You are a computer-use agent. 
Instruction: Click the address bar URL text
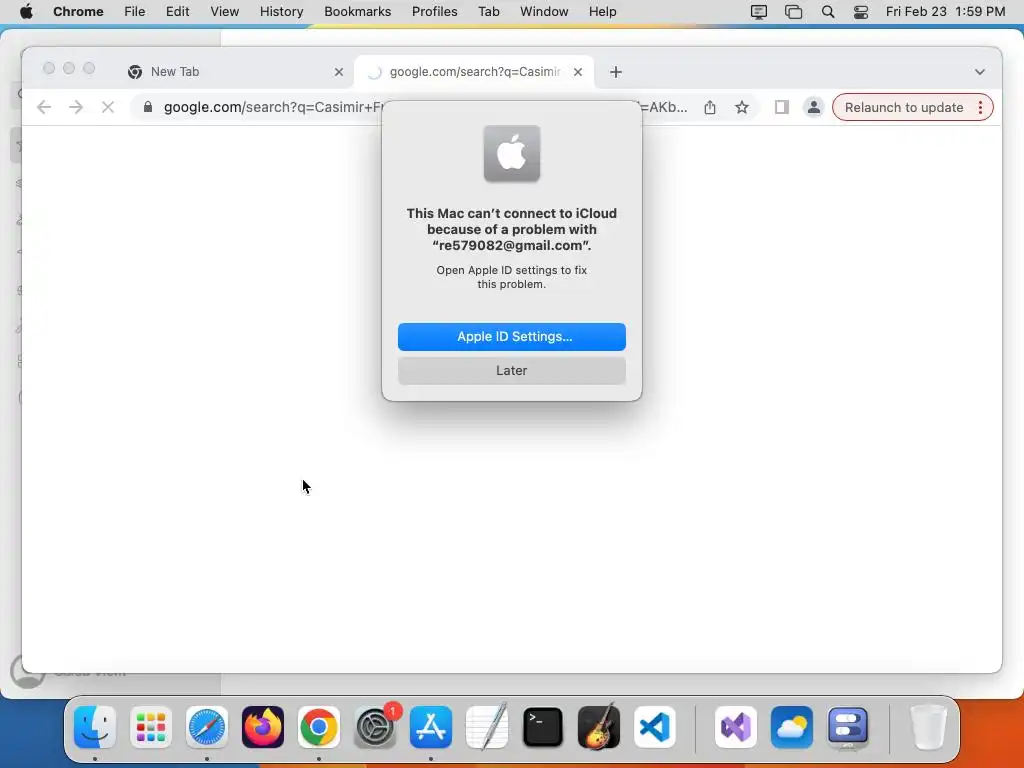[x=273, y=107]
